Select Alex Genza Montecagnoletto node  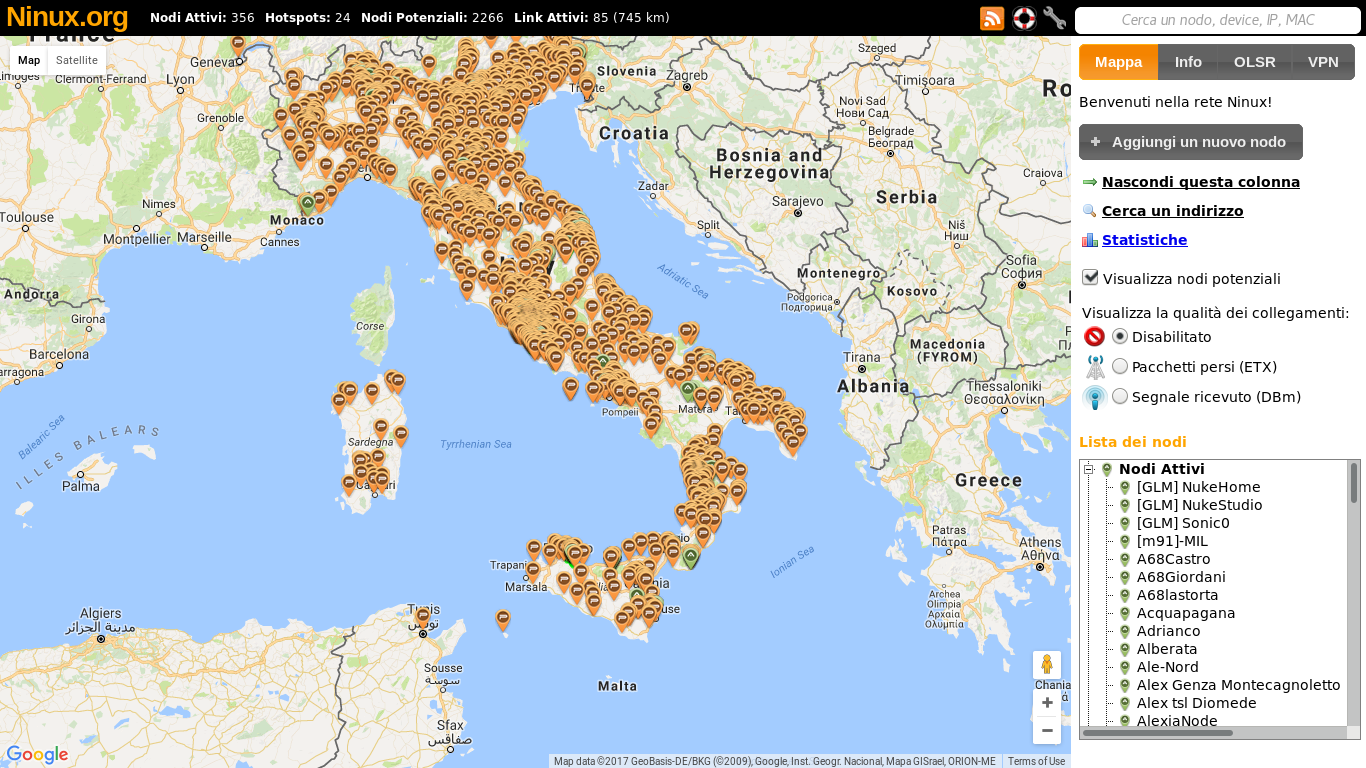[x=1238, y=685]
